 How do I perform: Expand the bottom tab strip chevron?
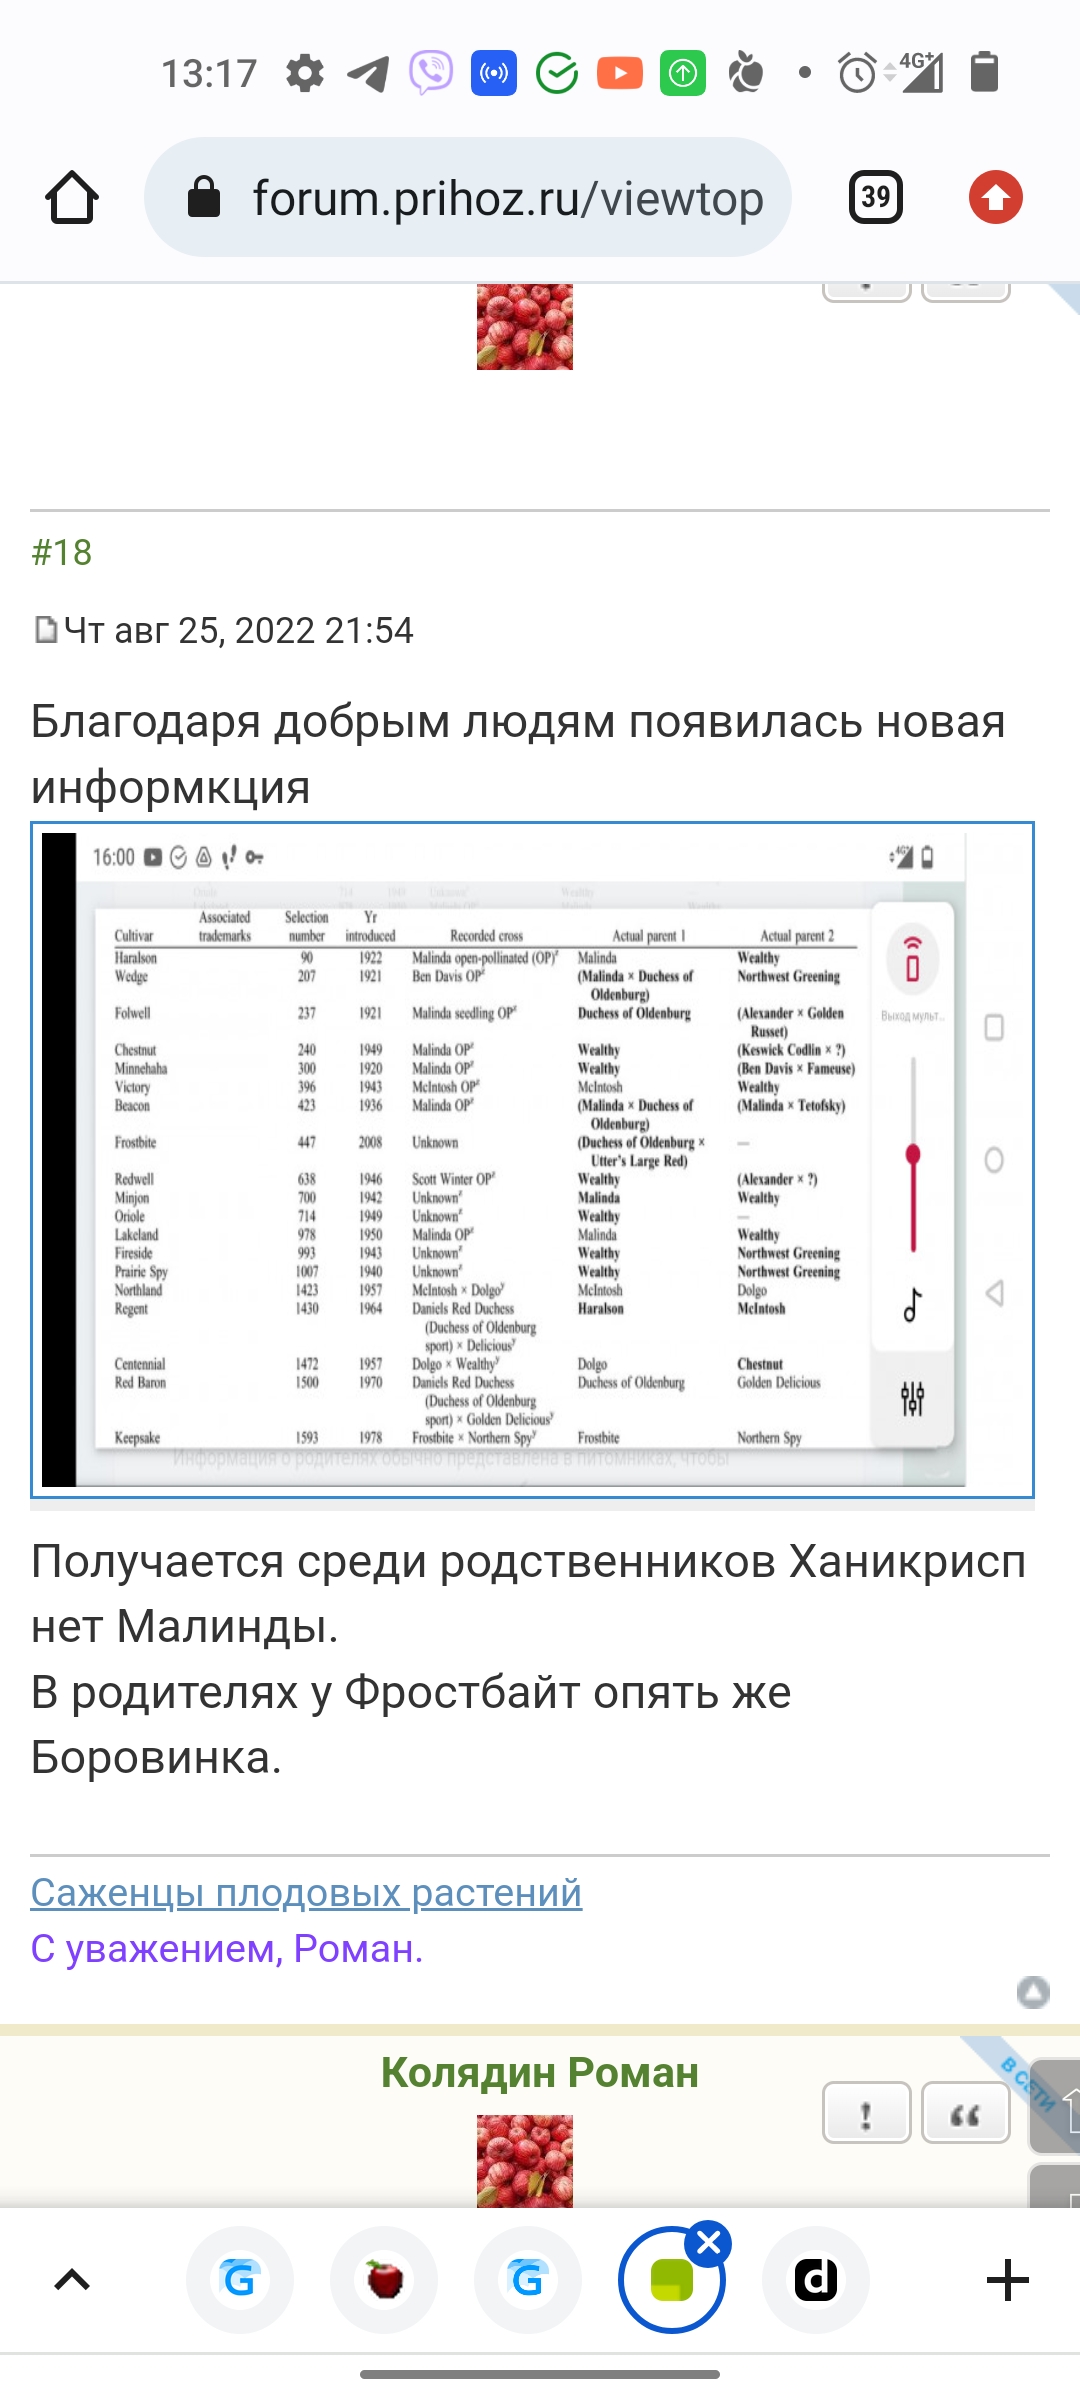pyautogui.click(x=72, y=2280)
